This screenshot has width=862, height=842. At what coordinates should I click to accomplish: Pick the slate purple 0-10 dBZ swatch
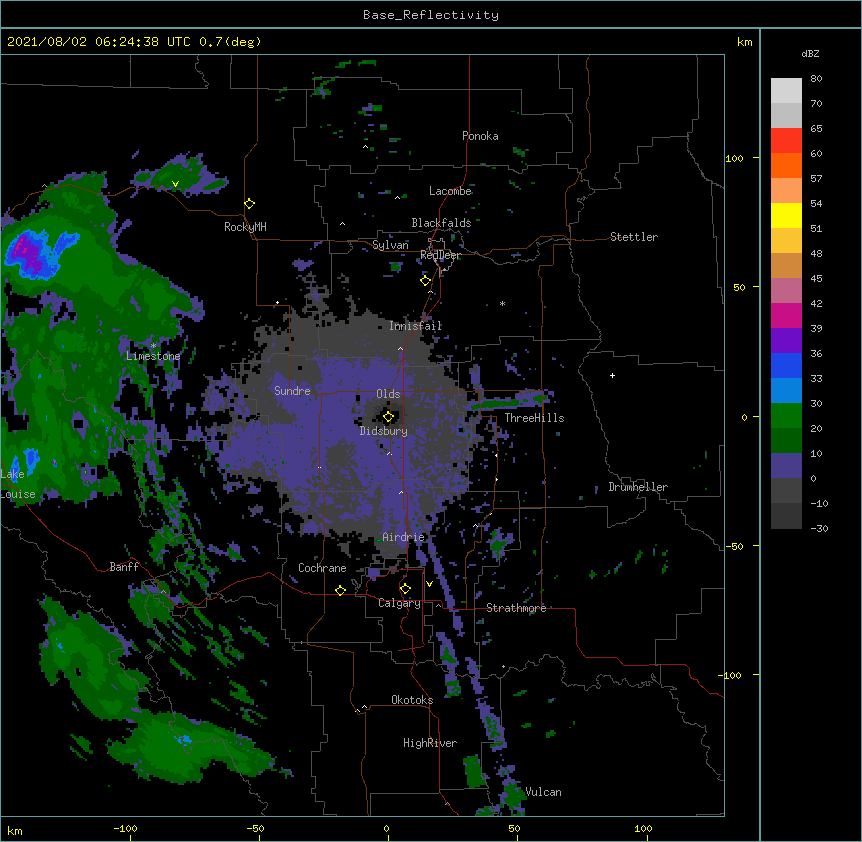point(786,466)
